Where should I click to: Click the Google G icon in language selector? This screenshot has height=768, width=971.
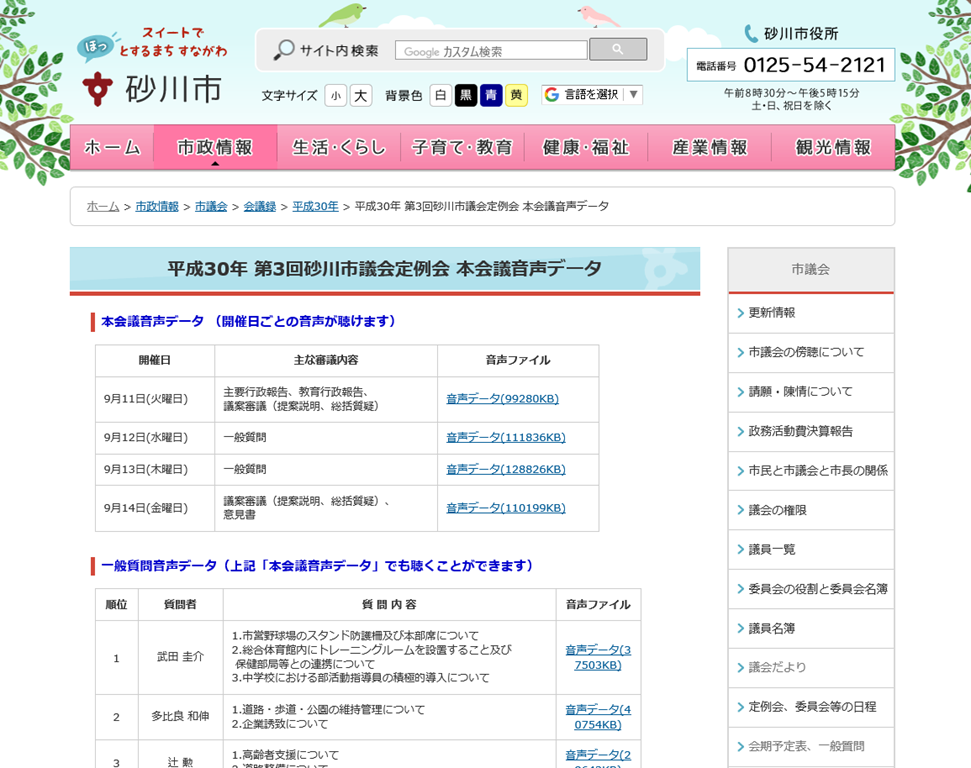[552, 95]
